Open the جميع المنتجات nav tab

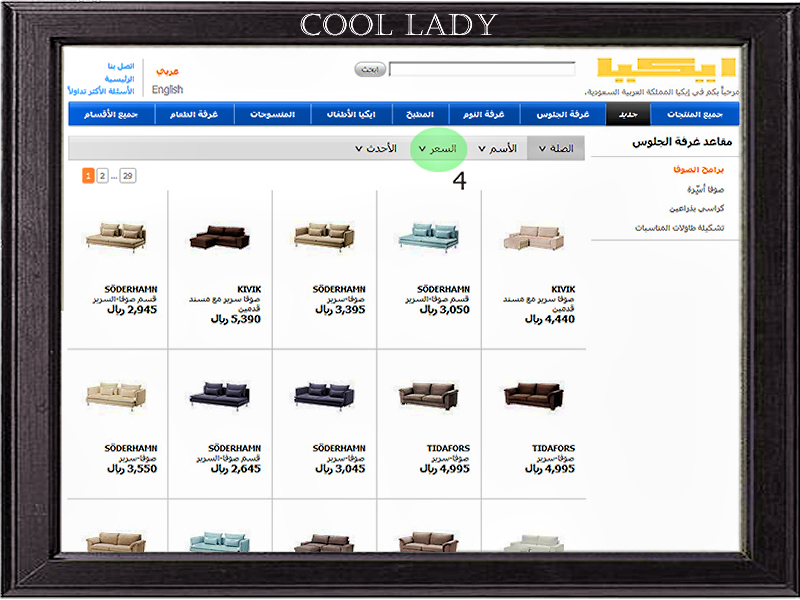(695, 114)
